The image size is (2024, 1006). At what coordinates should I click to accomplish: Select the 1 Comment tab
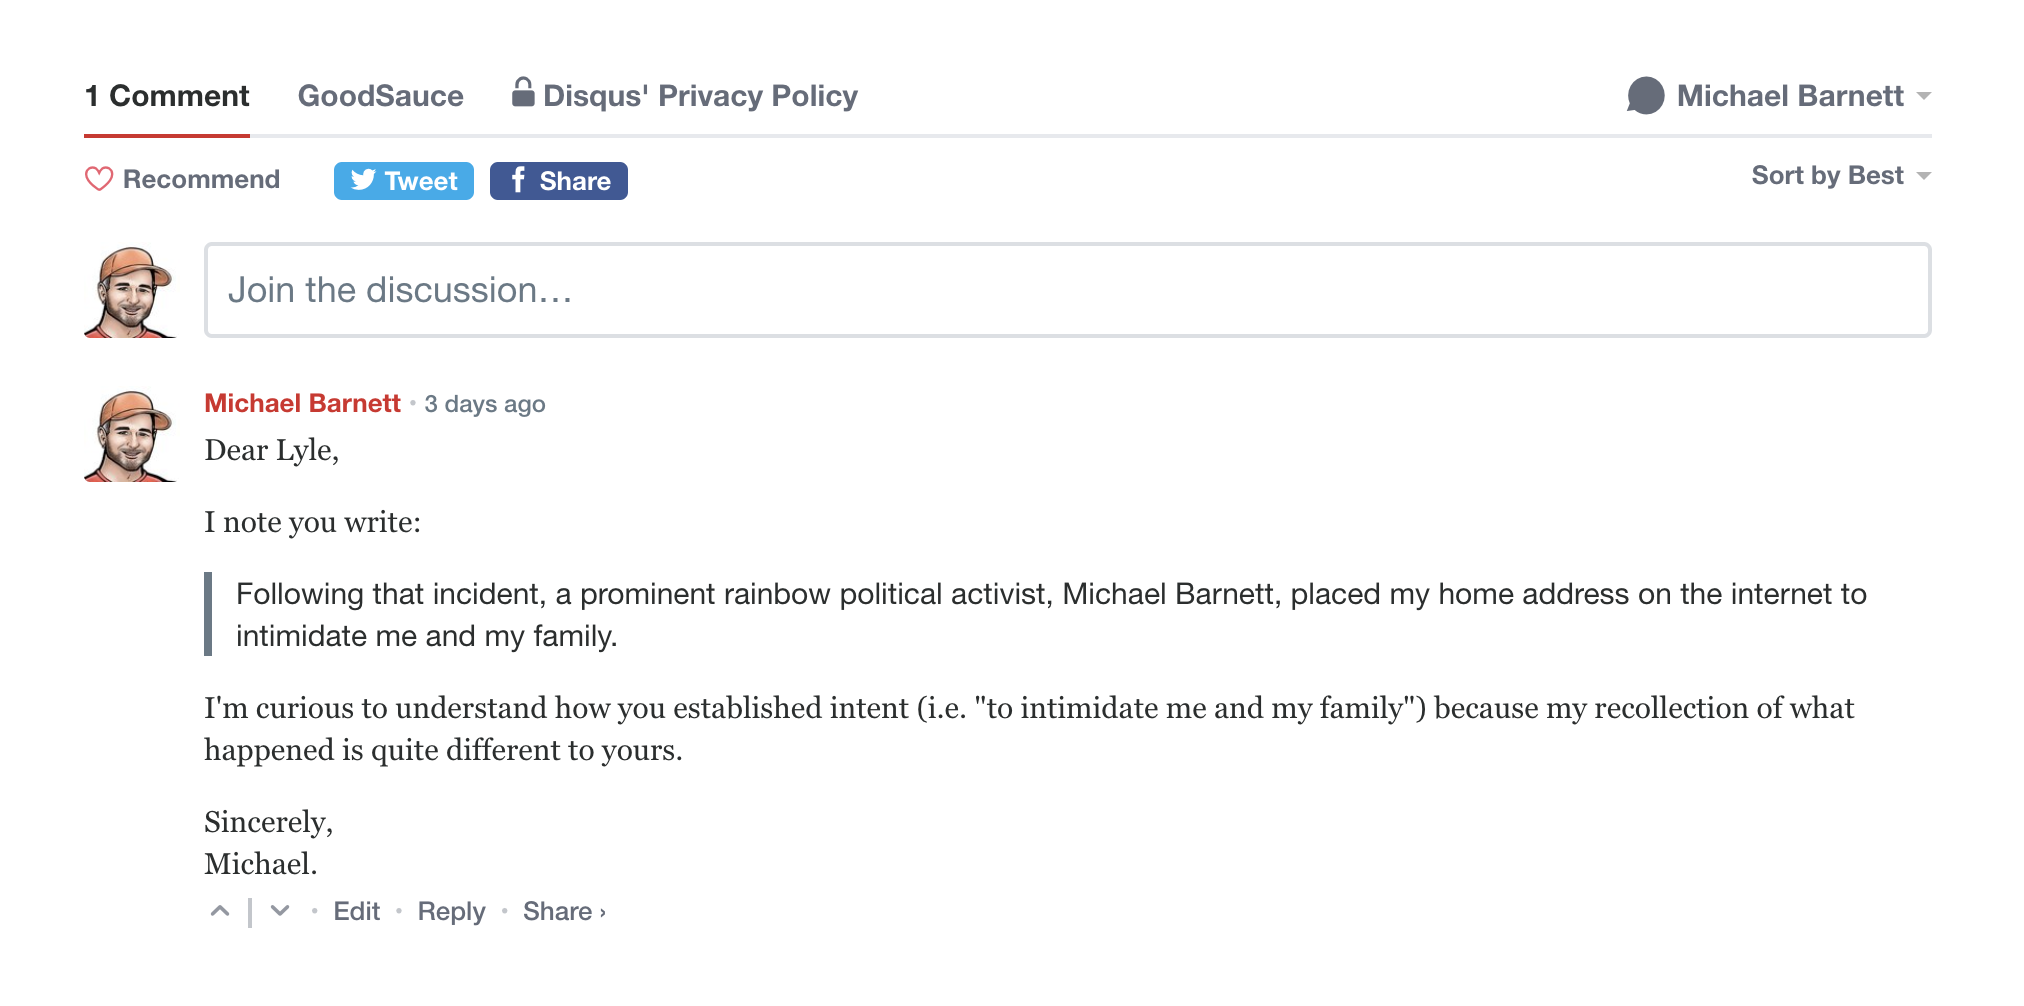point(167,96)
